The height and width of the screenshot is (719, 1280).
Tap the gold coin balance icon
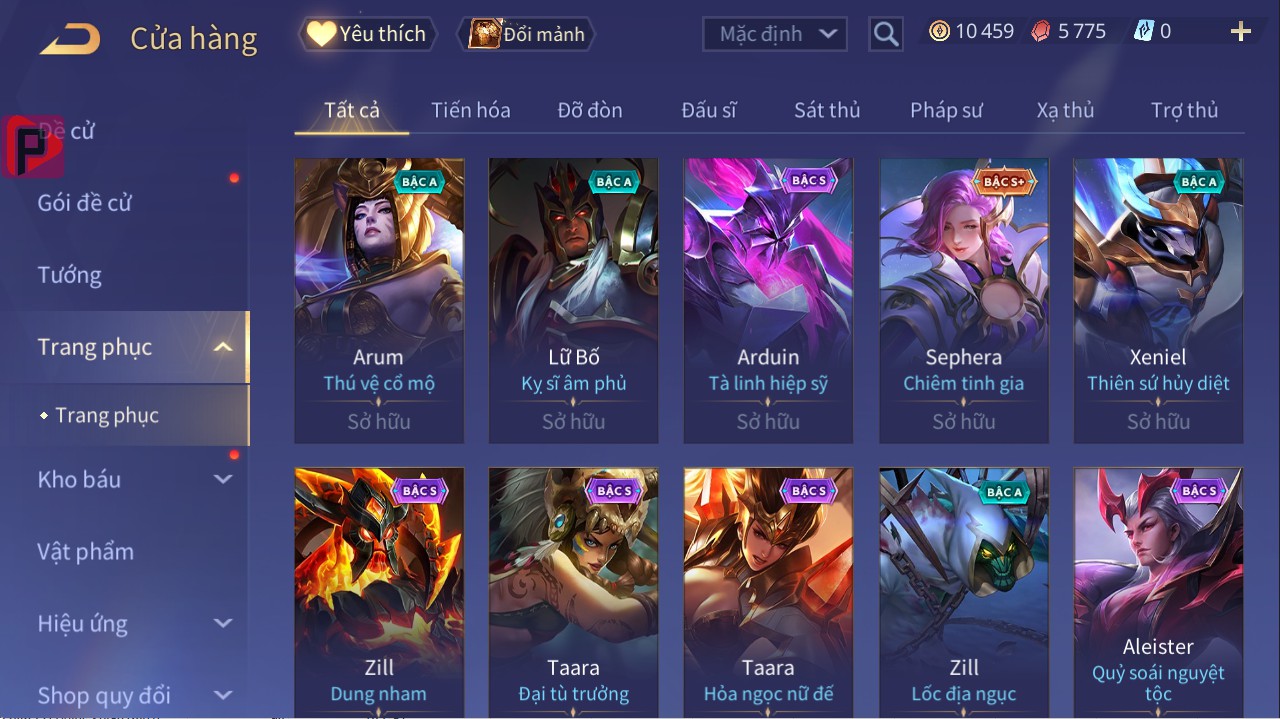(x=939, y=31)
